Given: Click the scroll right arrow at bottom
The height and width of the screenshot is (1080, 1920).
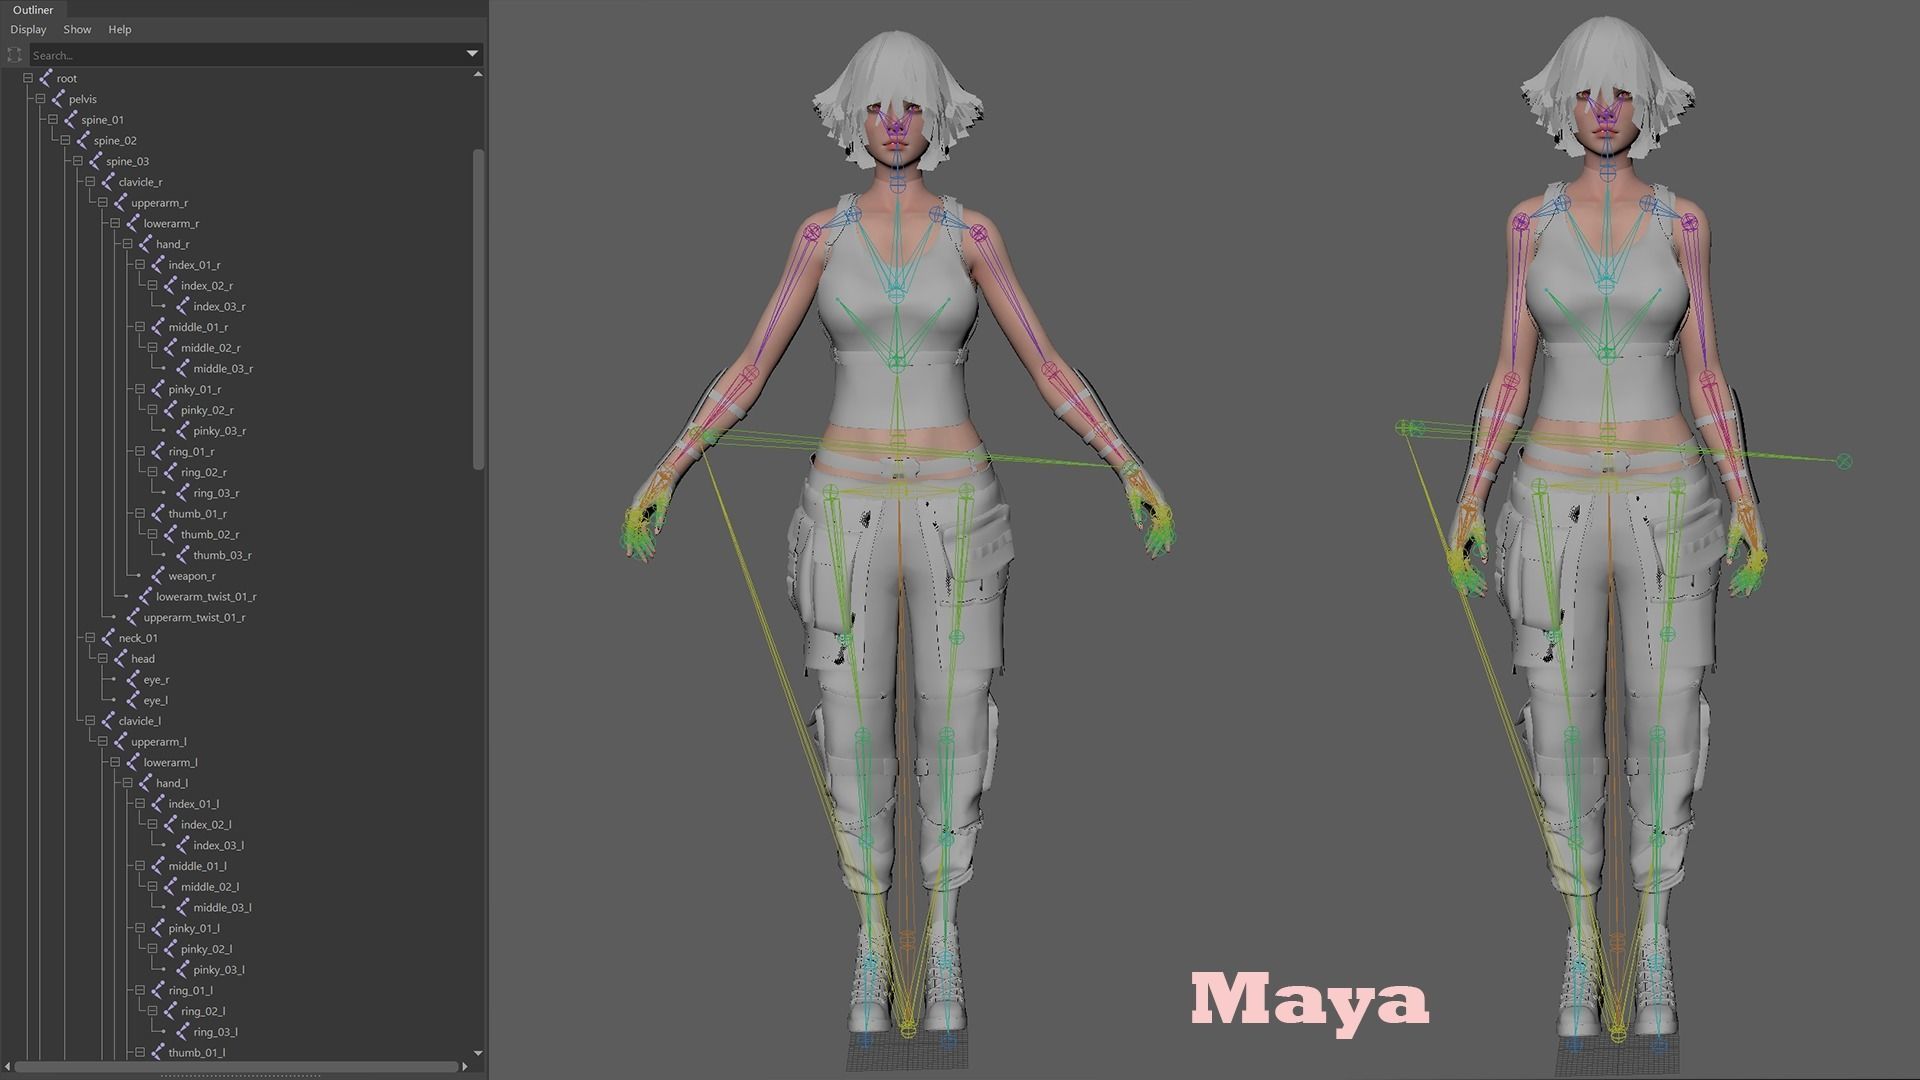Looking at the screenshot, I should point(465,1067).
